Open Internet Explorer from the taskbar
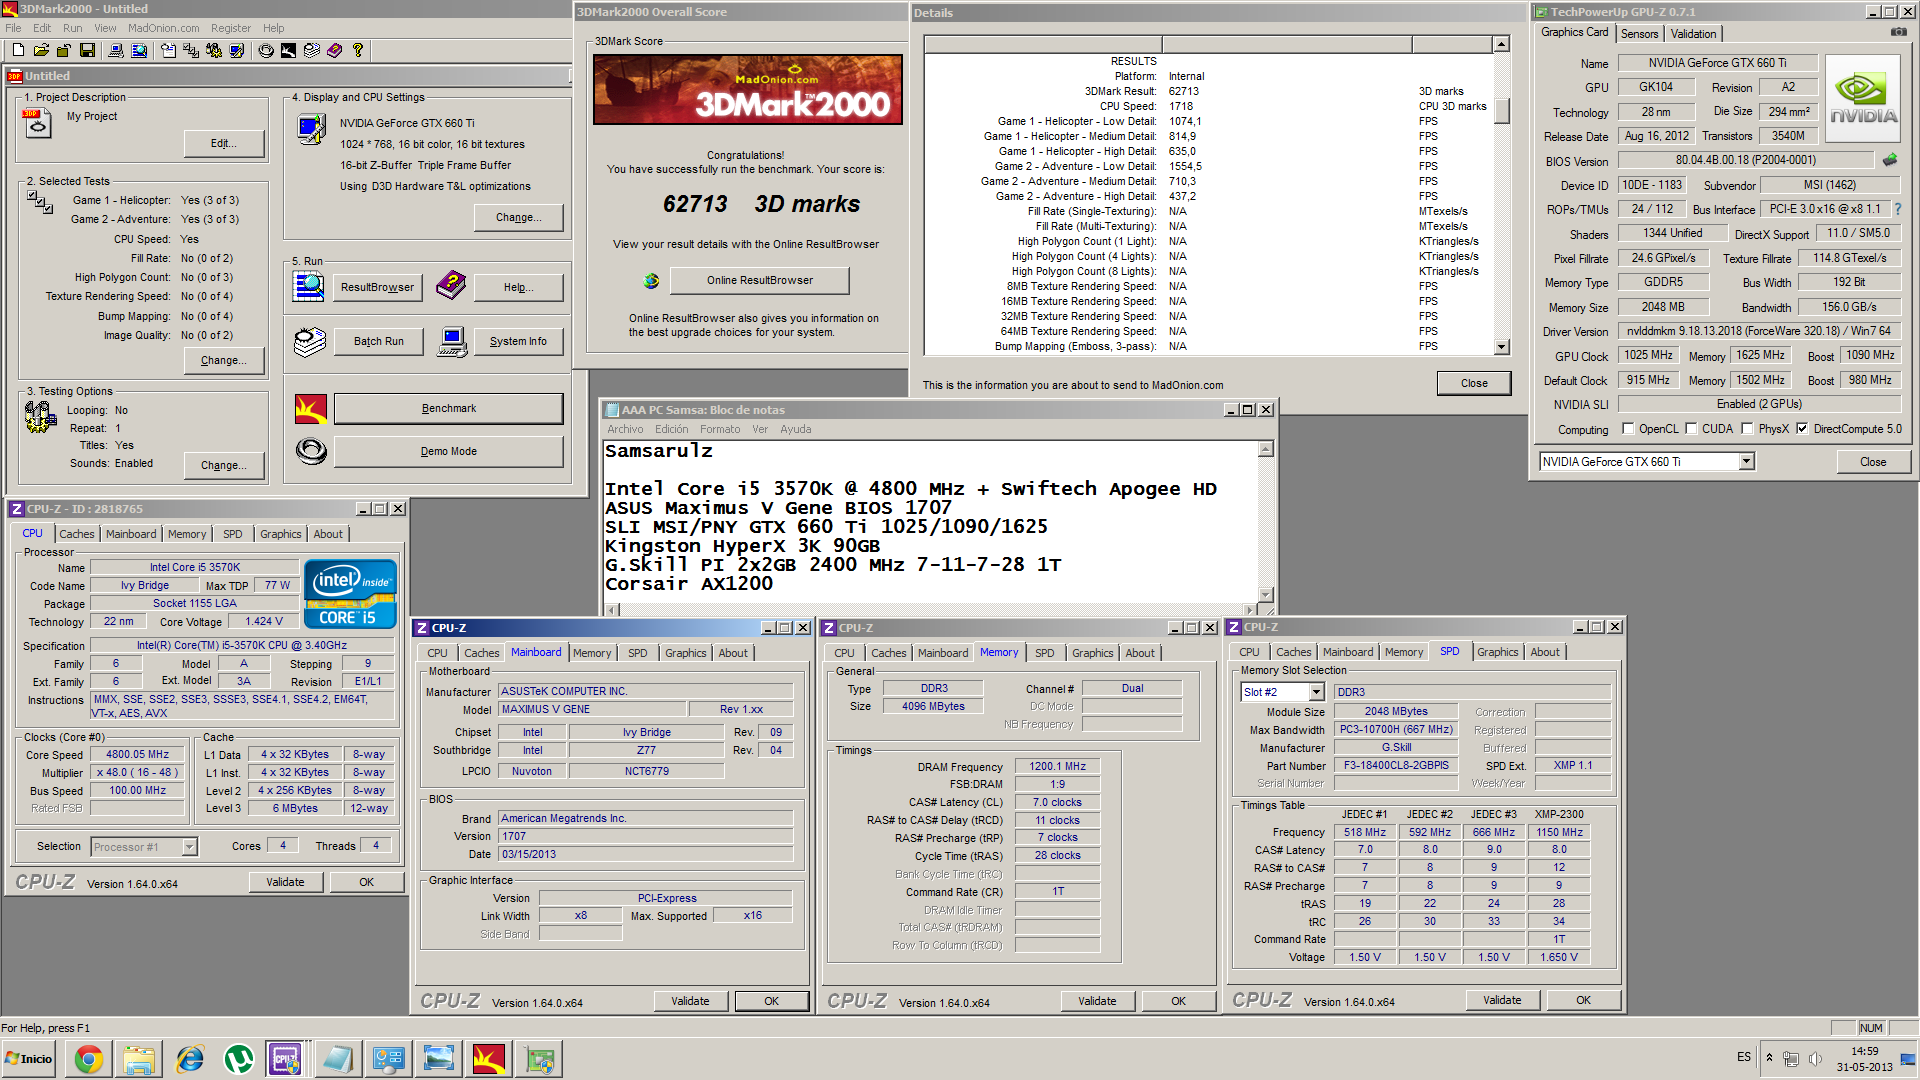This screenshot has height=1080, width=1920. [x=189, y=1059]
